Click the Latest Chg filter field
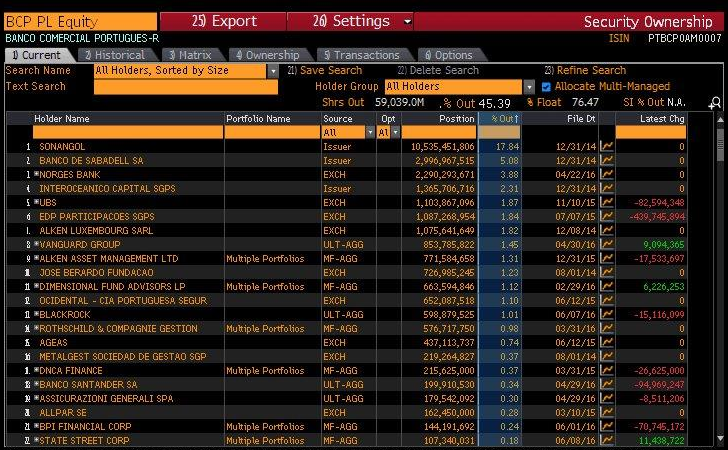 (650, 132)
